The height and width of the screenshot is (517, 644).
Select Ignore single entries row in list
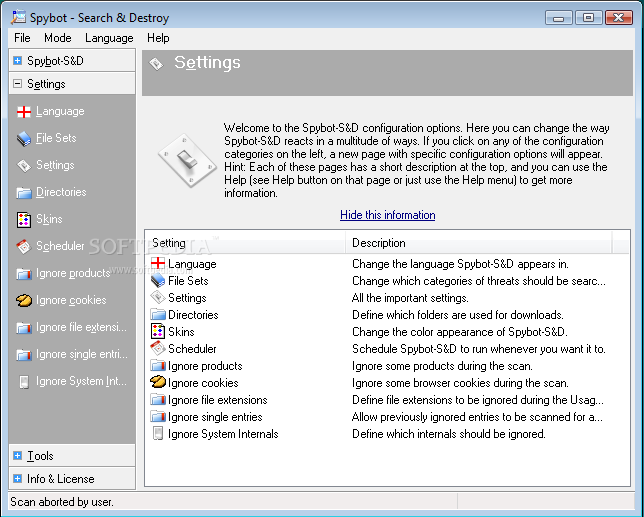[387, 417]
